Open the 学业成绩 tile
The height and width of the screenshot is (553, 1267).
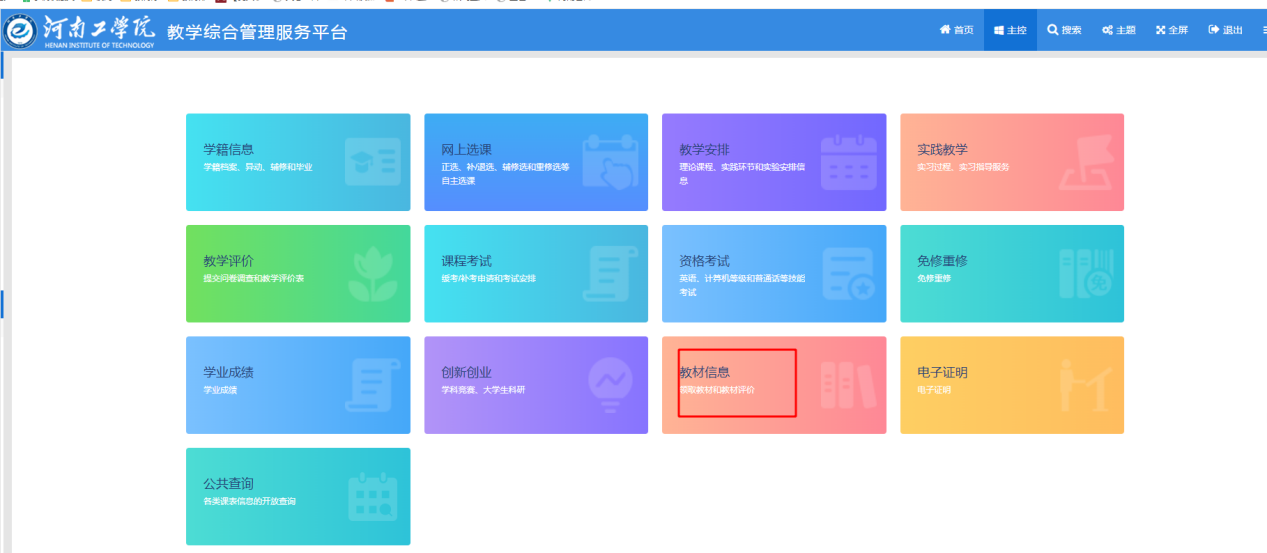point(297,385)
